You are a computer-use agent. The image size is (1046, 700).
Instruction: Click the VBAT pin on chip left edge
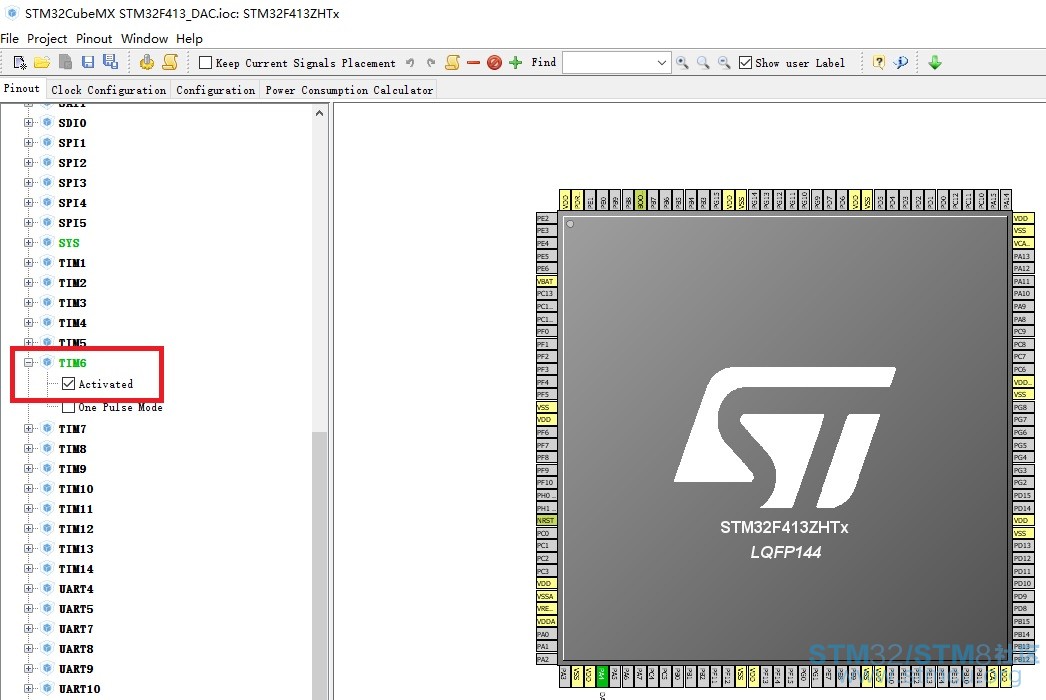pyautogui.click(x=546, y=281)
